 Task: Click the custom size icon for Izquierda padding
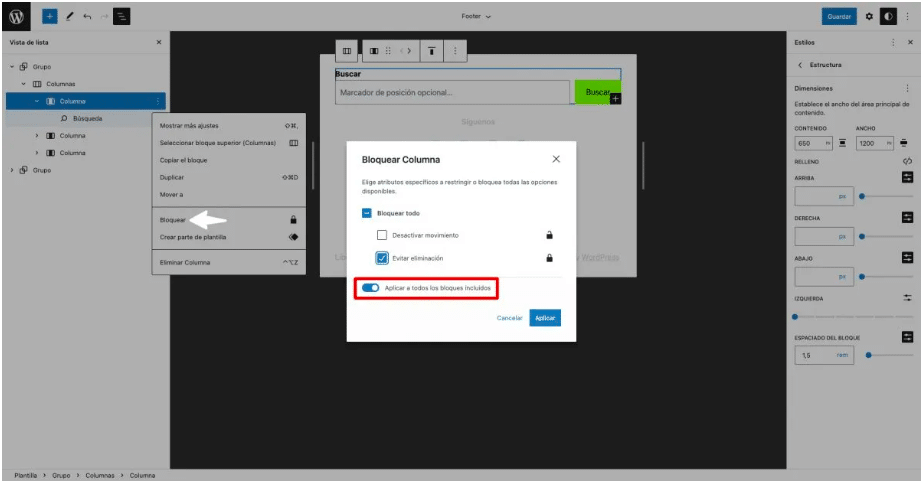pyautogui.click(x=907, y=298)
